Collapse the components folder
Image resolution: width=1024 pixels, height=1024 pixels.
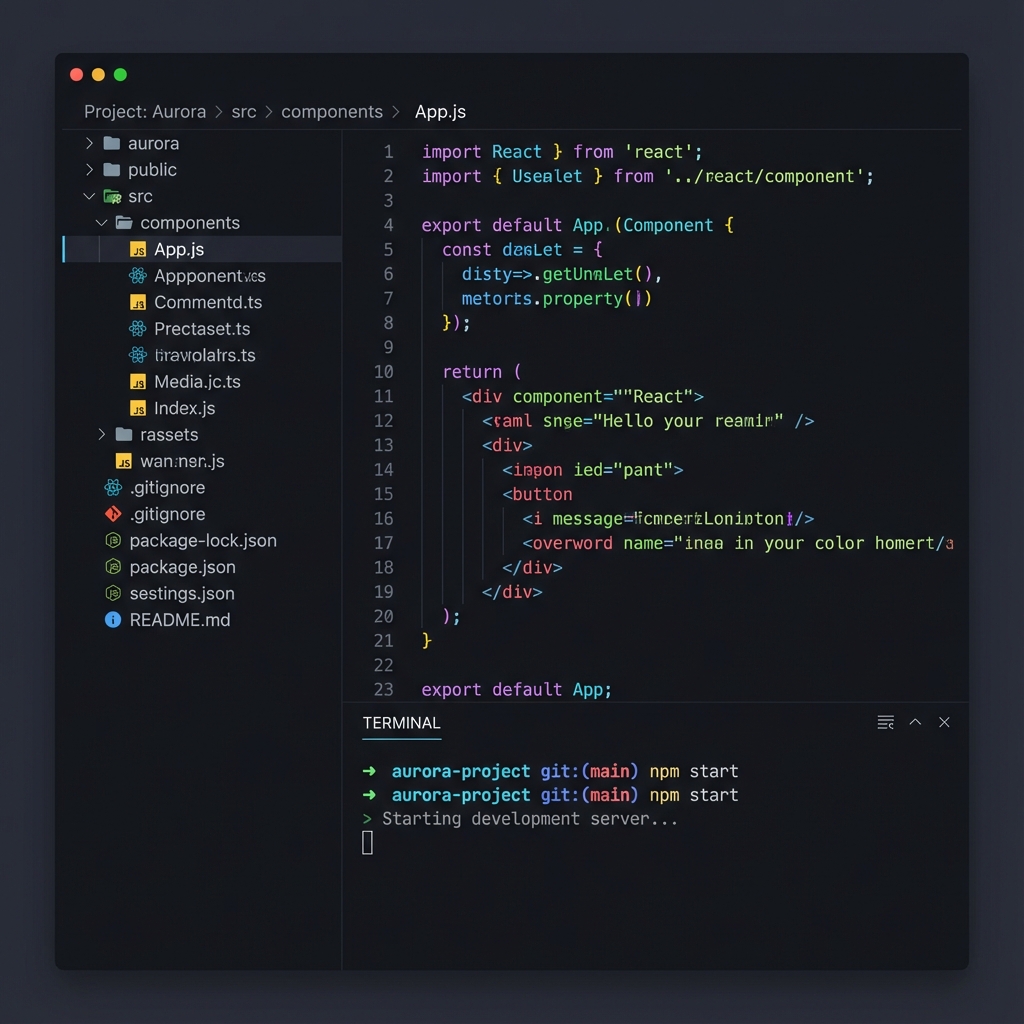click(102, 223)
